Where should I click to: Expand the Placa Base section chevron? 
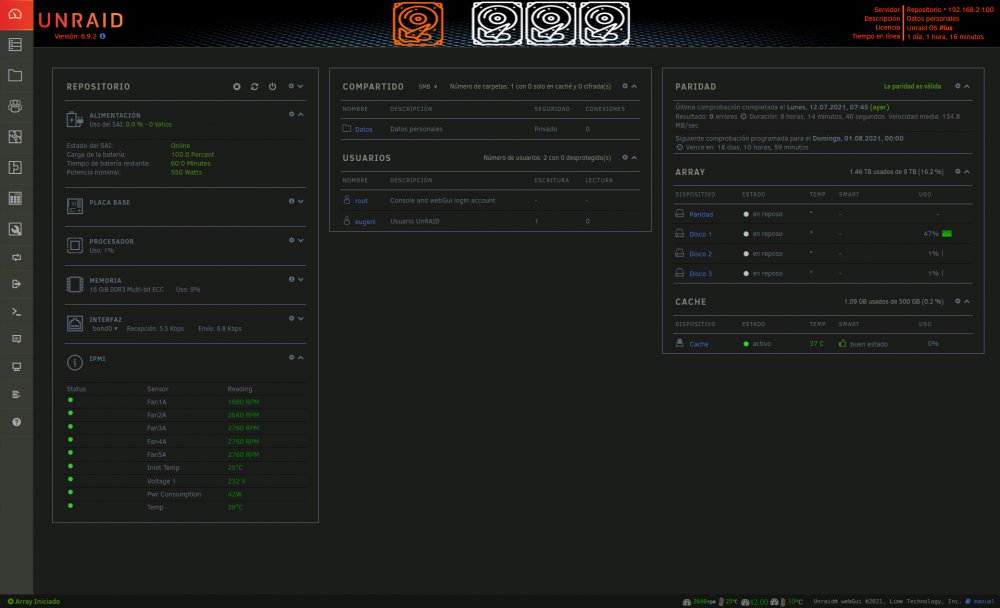tap(300, 201)
